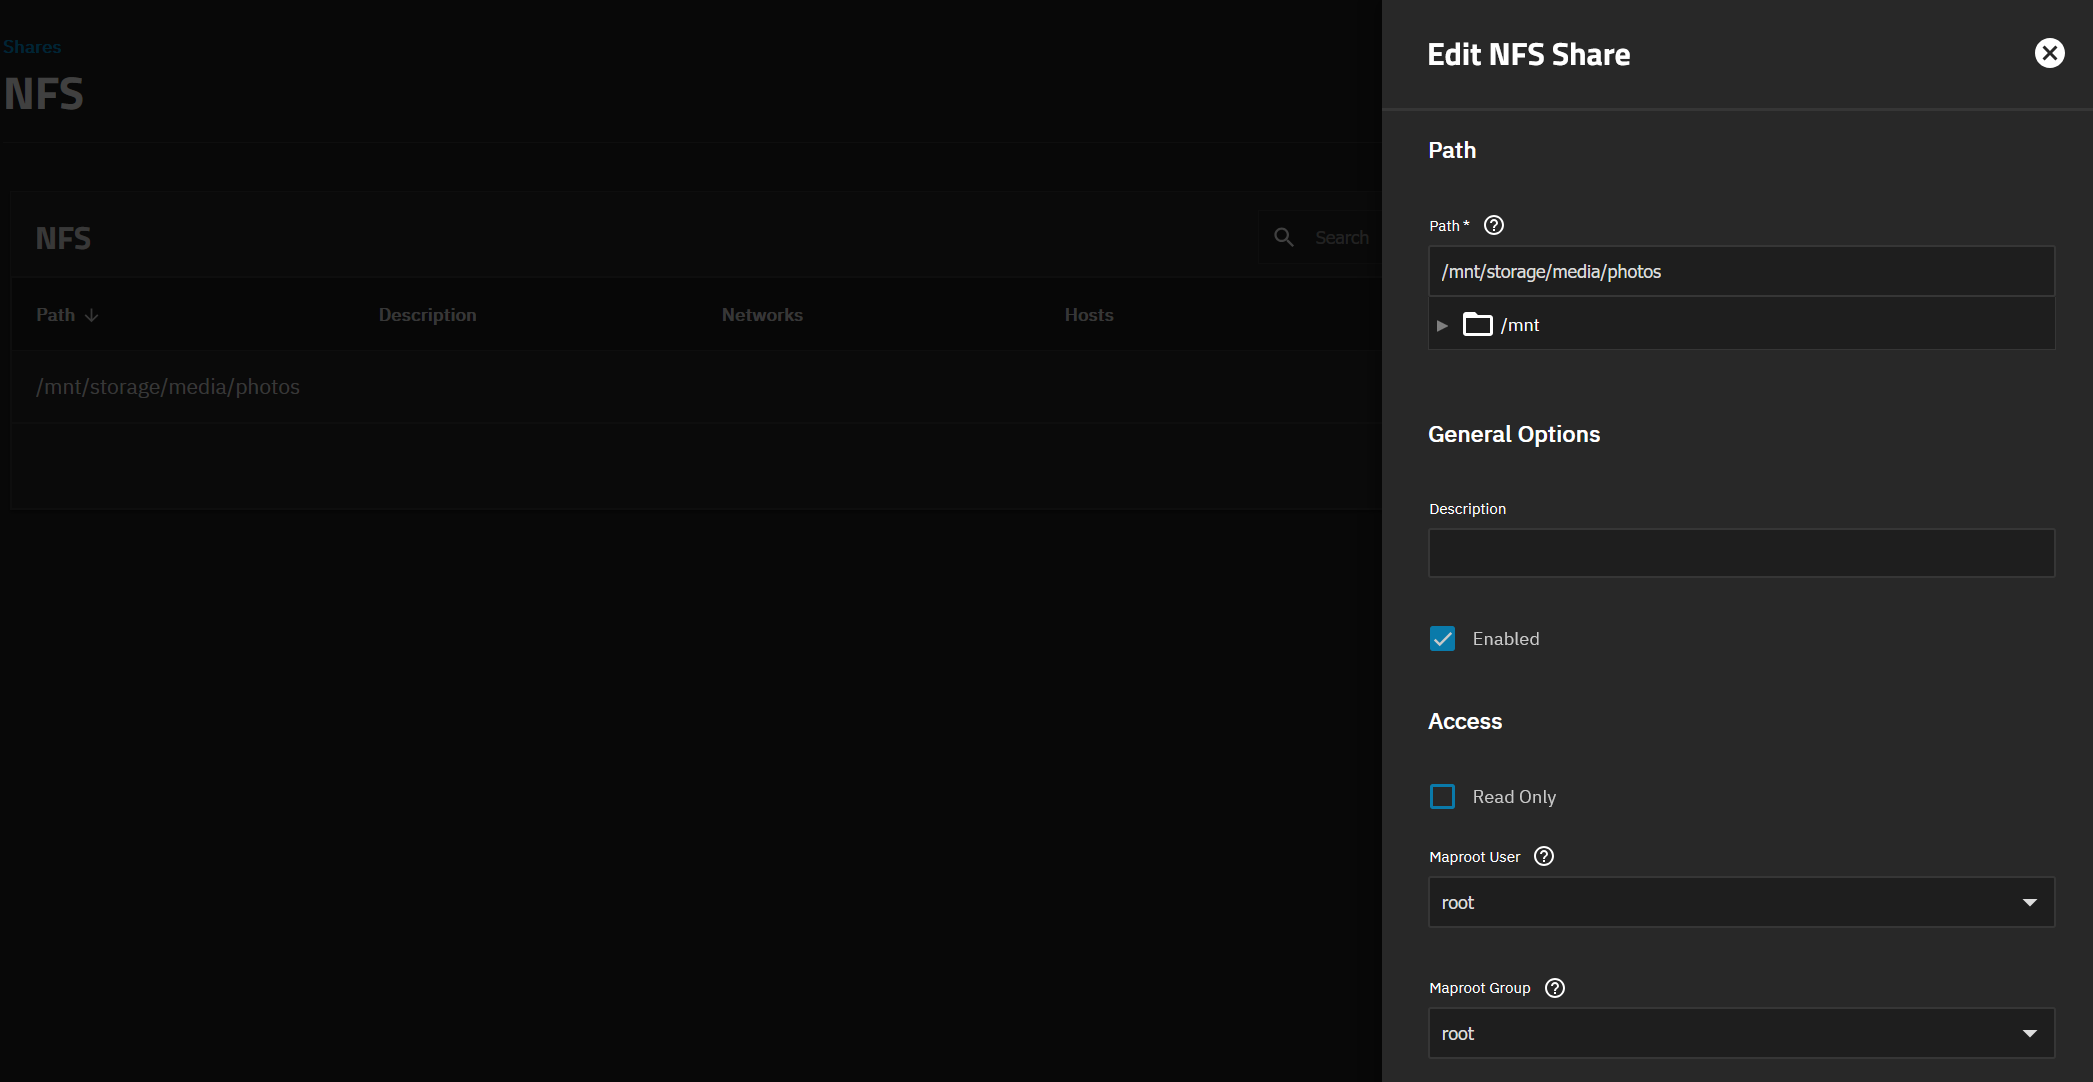Viewport: 2093px width, 1082px height.
Task: Open Maproot User help tooltip icon
Action: (1543, 856)
